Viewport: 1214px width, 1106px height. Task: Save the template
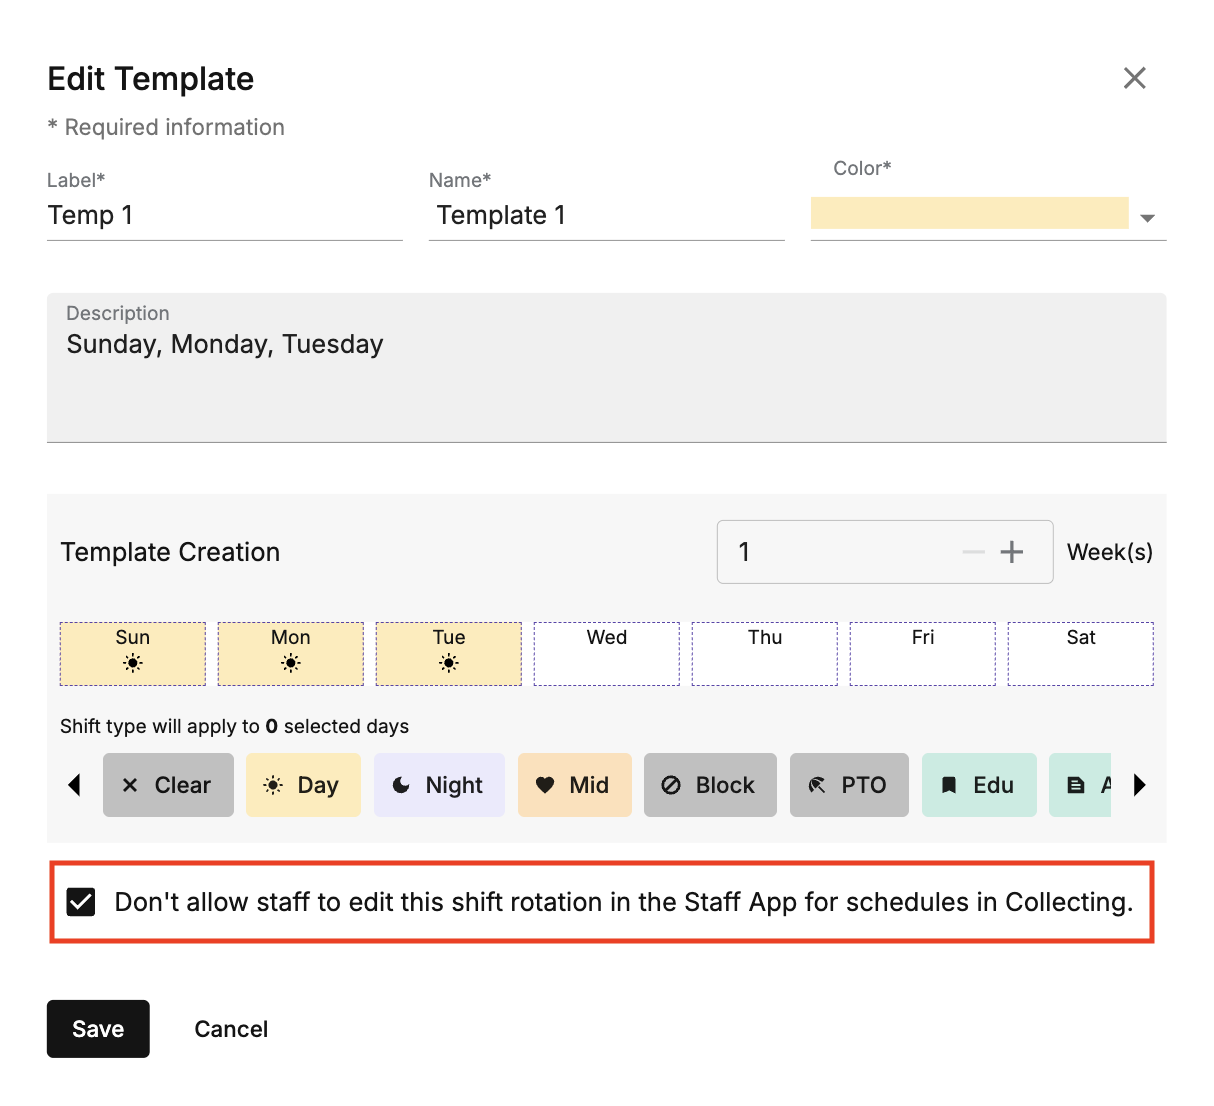pyautogui.click(x=98, y=1029)
